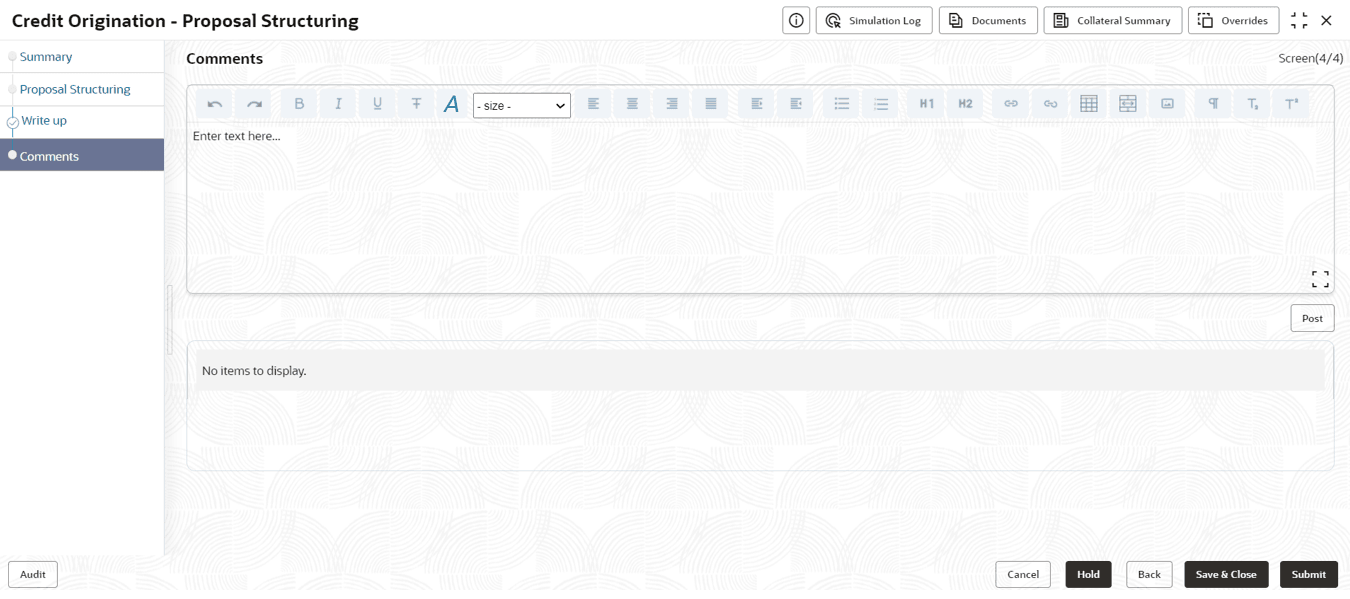Screen dimensions: 1350x599
Task: Apply superscript formatting
Action: click(x=1291, y=104)
